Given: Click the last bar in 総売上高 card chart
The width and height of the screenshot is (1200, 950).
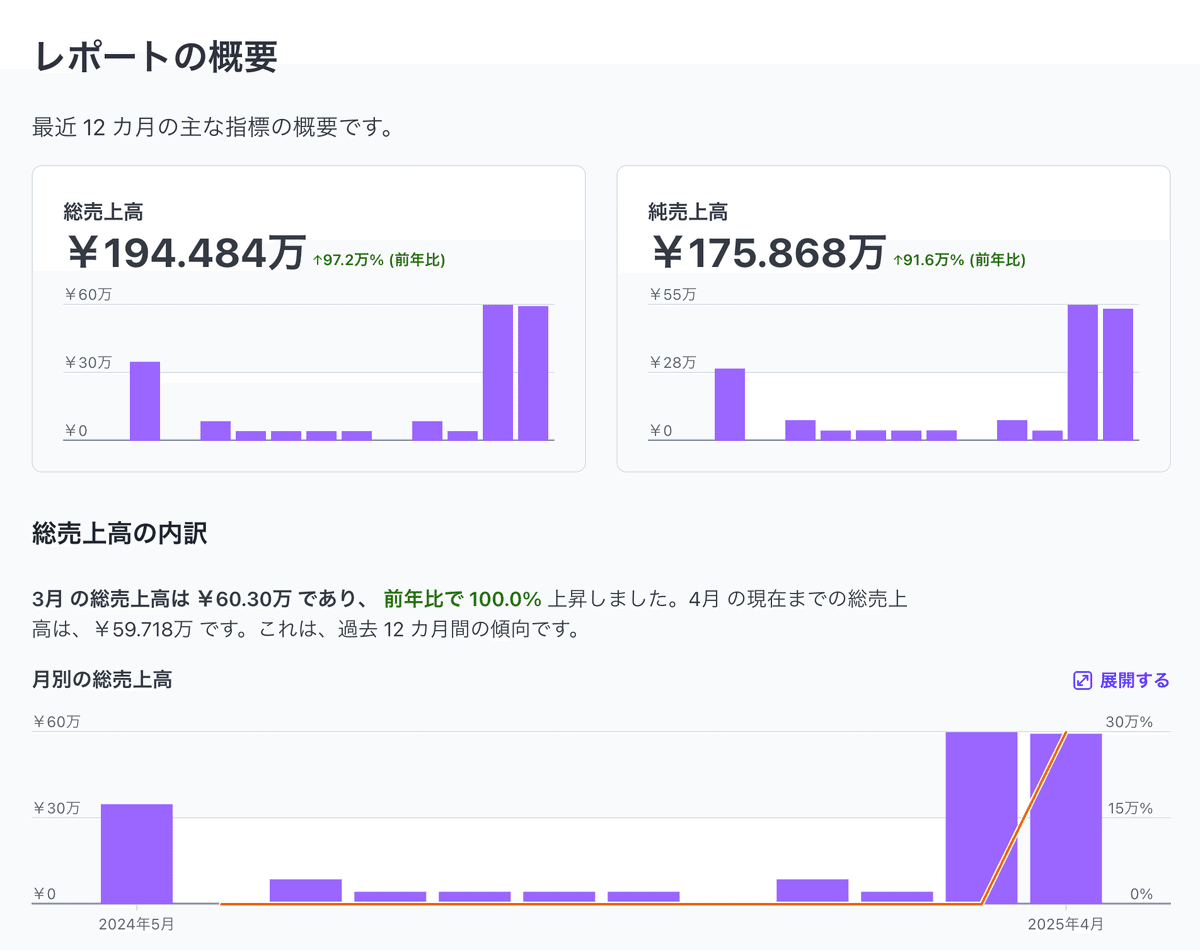Looking at the screenshot, I should 533,373.
